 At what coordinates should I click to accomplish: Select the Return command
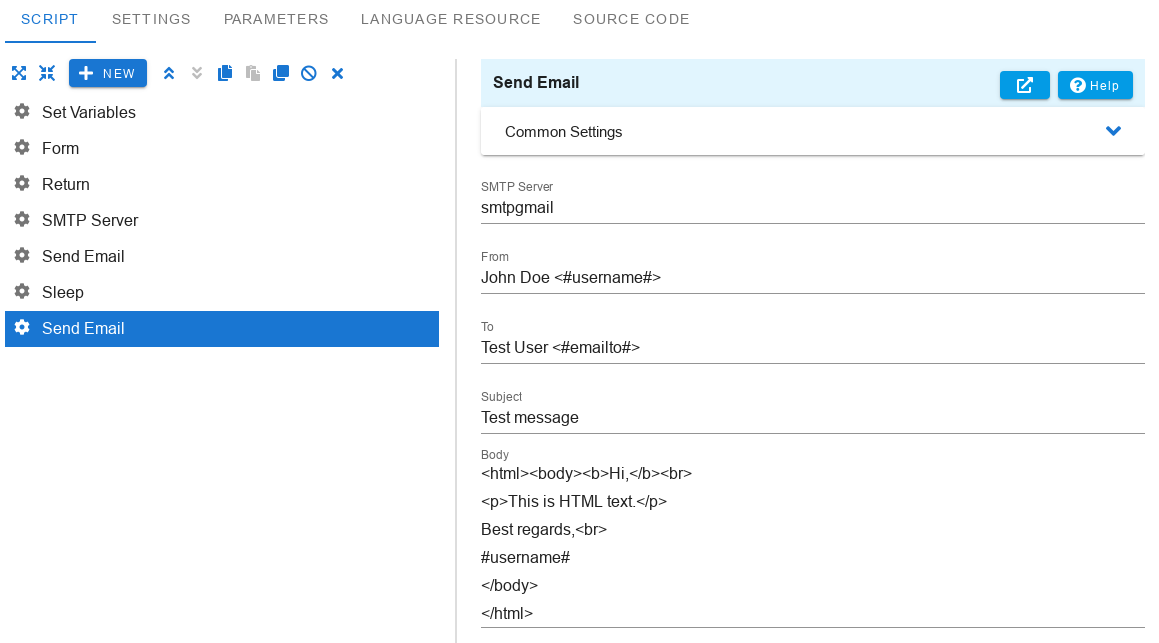coord(222,184)
